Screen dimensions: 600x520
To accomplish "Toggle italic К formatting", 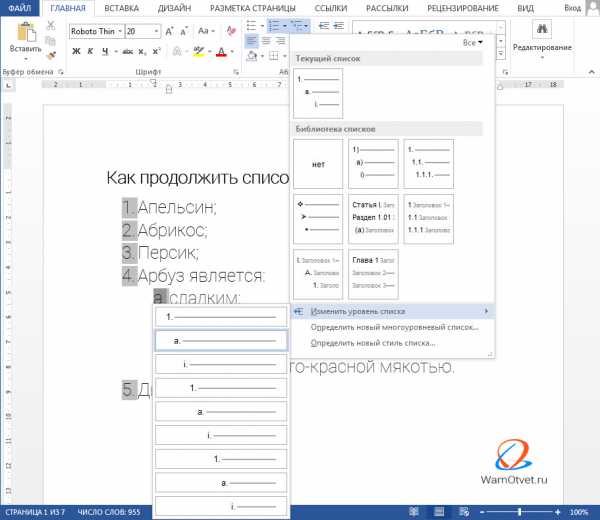I will (90, 51).
